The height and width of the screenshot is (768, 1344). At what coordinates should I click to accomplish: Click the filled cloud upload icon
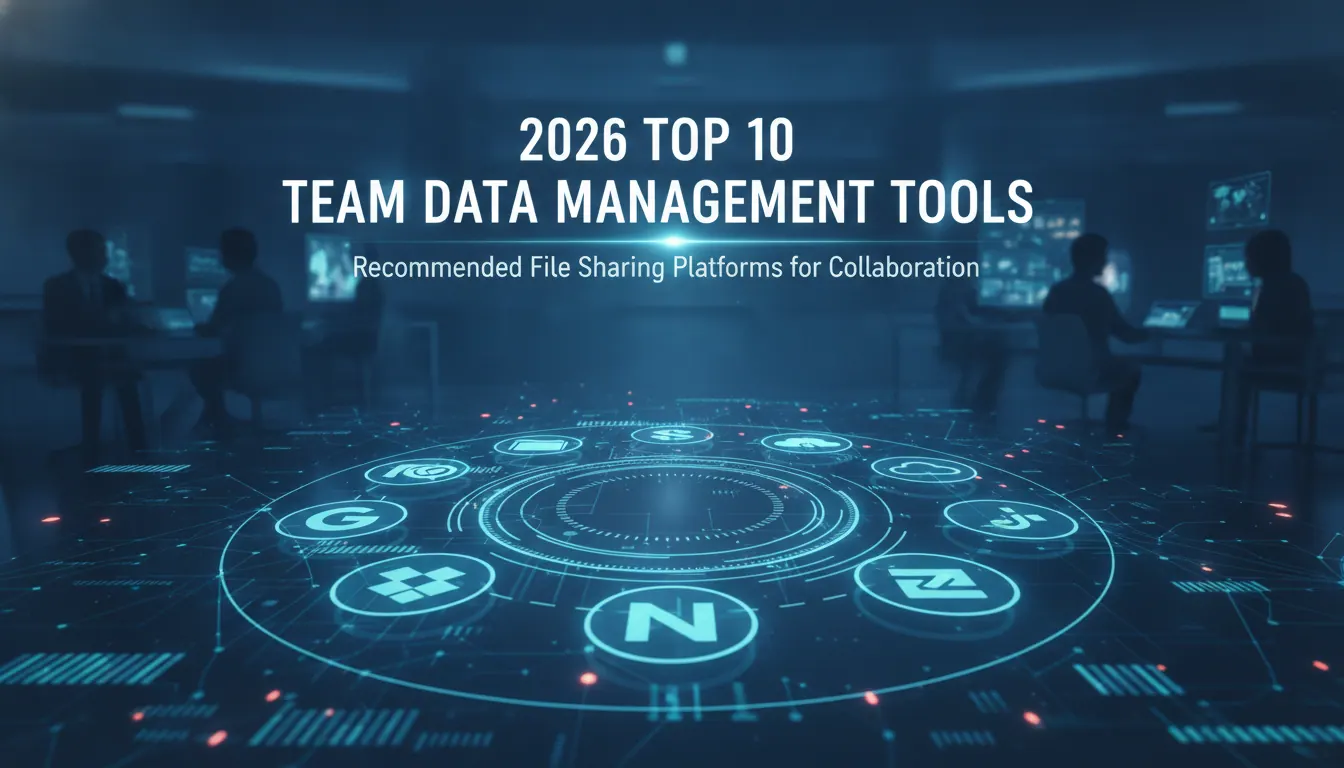point(806,444)
